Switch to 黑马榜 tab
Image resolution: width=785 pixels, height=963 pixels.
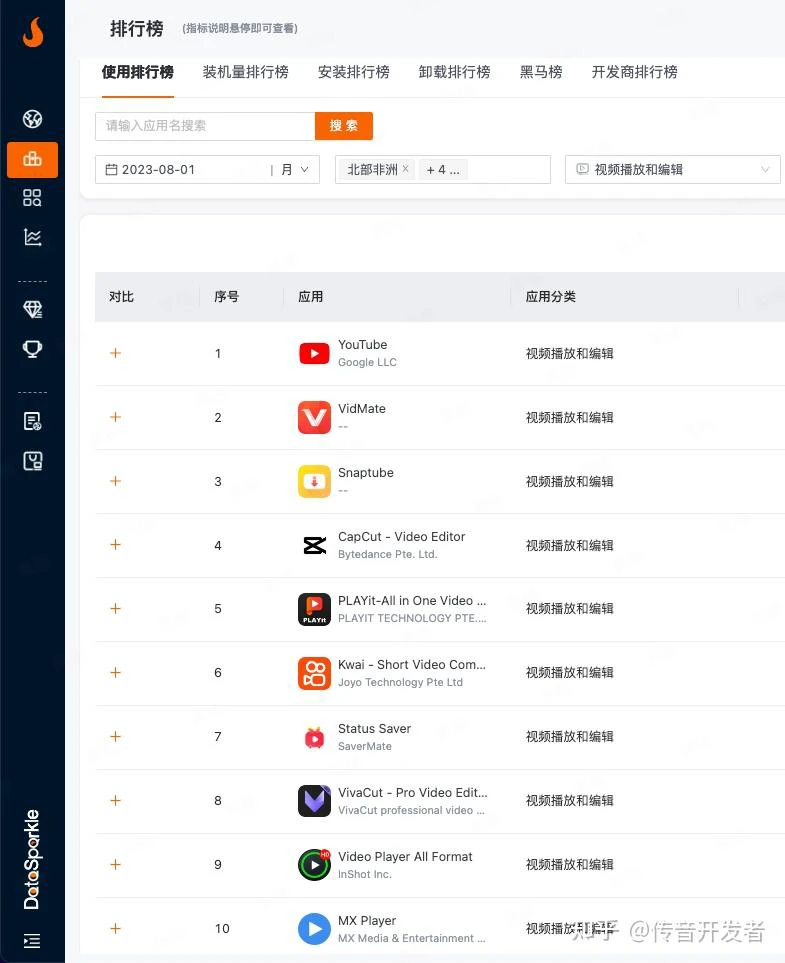pyautogui.click(x=541, y=72)
